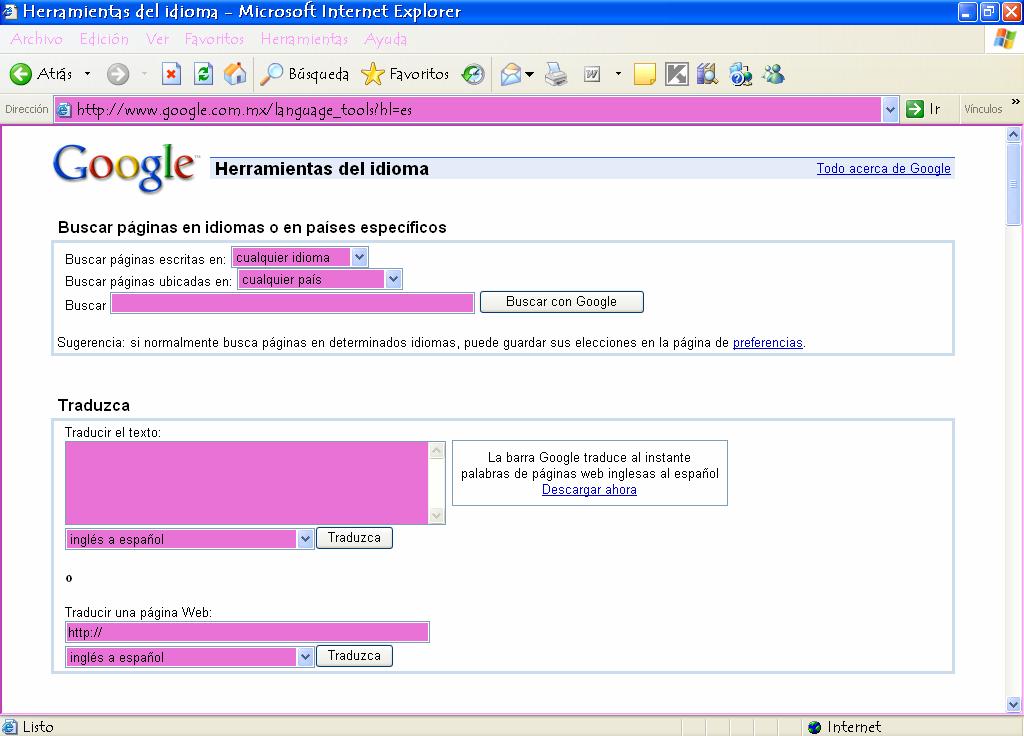Open the Research books icon

tap(707, 74)
